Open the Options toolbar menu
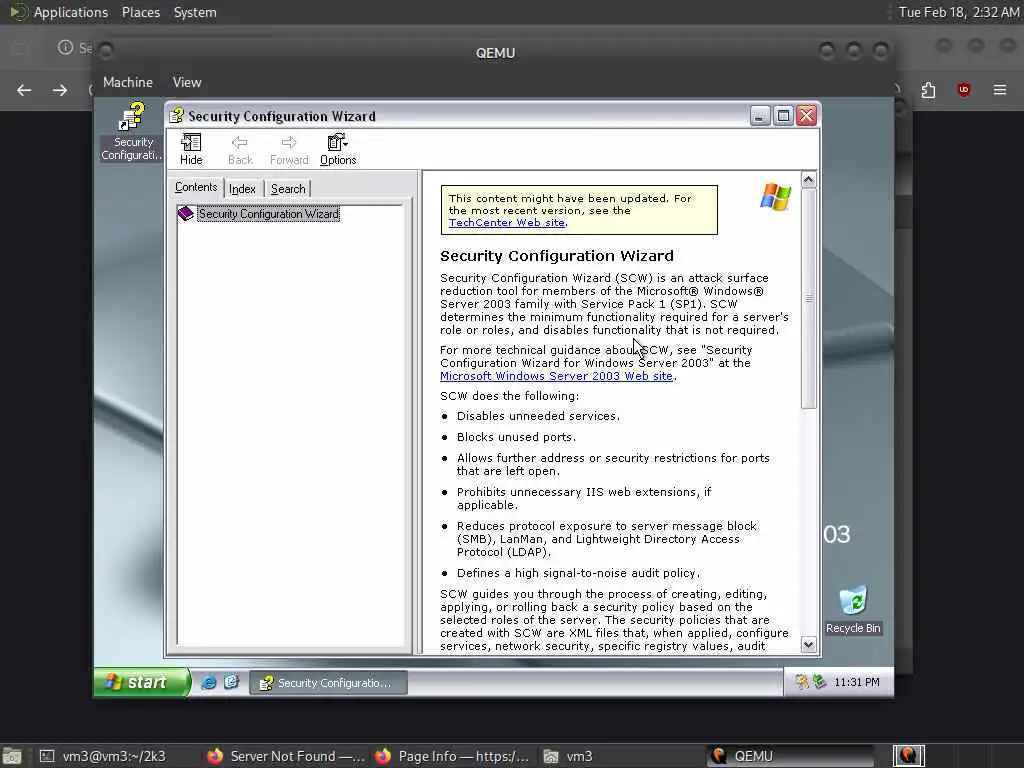The height and width of the screenshot is (768, 1024). (x=338, y=150)
